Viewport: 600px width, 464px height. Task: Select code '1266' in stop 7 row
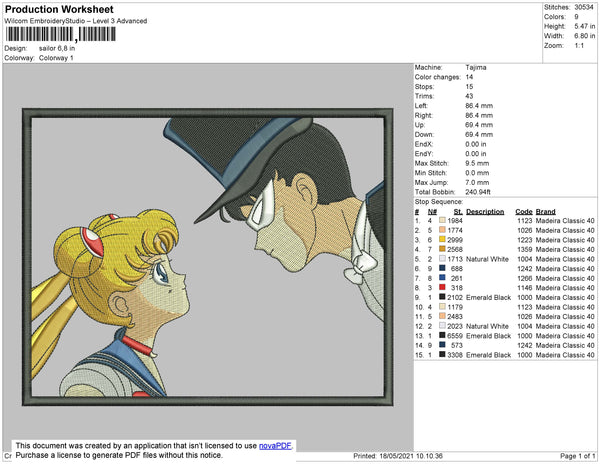pyautogui.click(x=525, y=278)
